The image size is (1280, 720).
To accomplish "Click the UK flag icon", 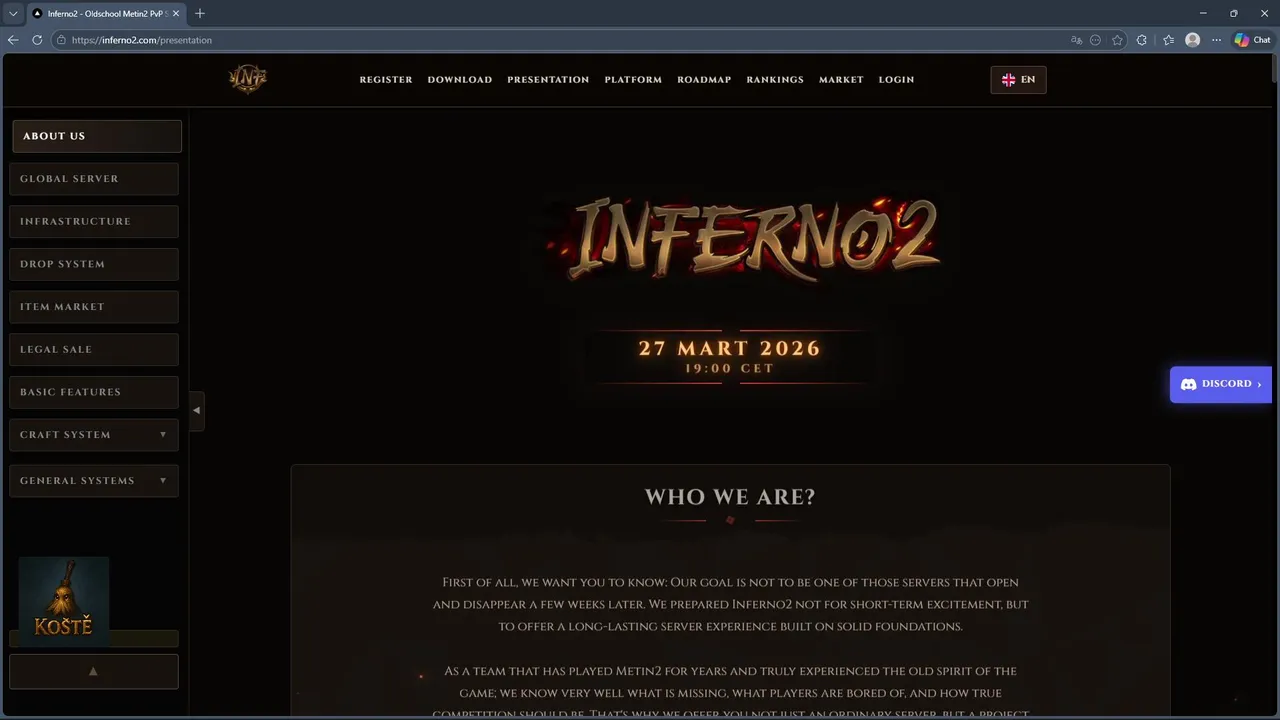I will [x=1008, y=80].
